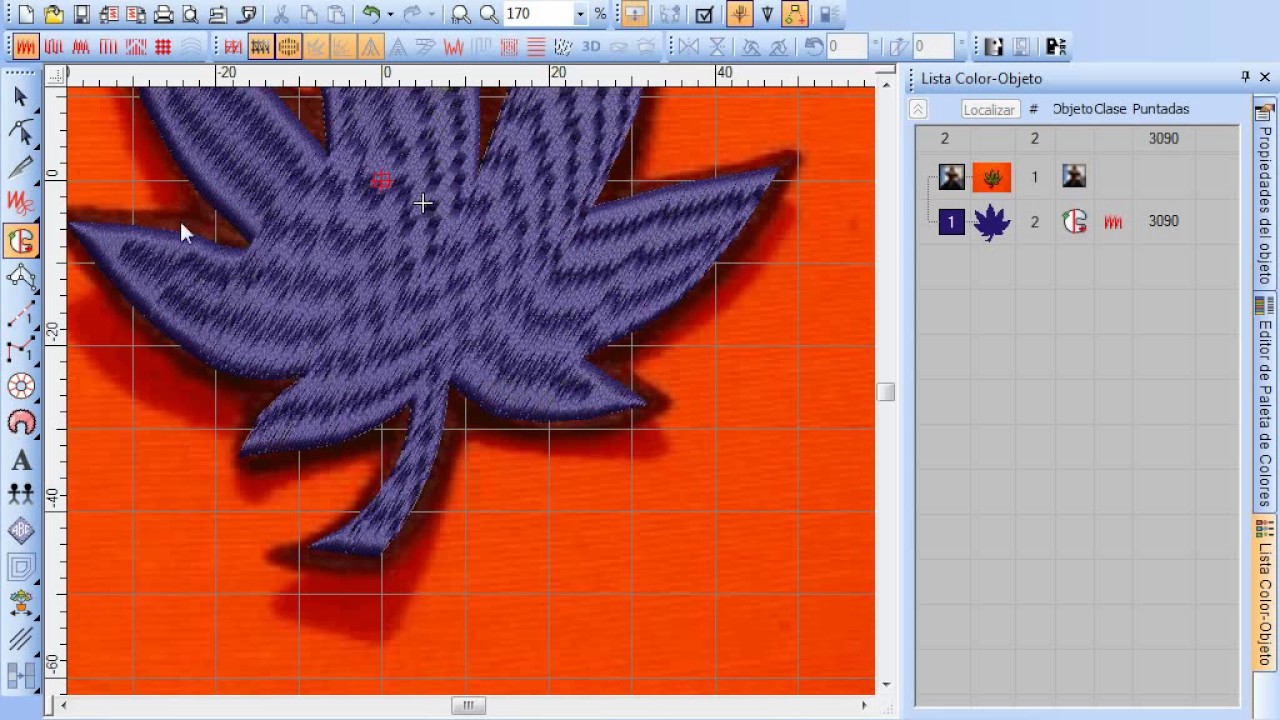The height and width of the screenshot is (720, 1280).
Task: Click the highlighted complex fill tool
Action: (21, 241)
